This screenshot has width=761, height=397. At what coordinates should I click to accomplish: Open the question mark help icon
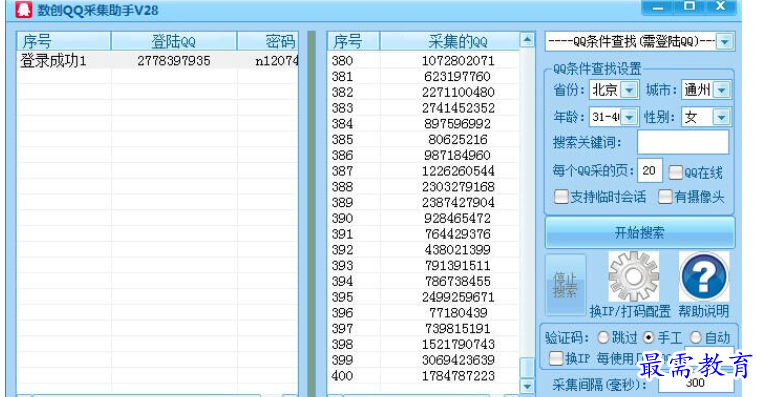click(703, 276)
